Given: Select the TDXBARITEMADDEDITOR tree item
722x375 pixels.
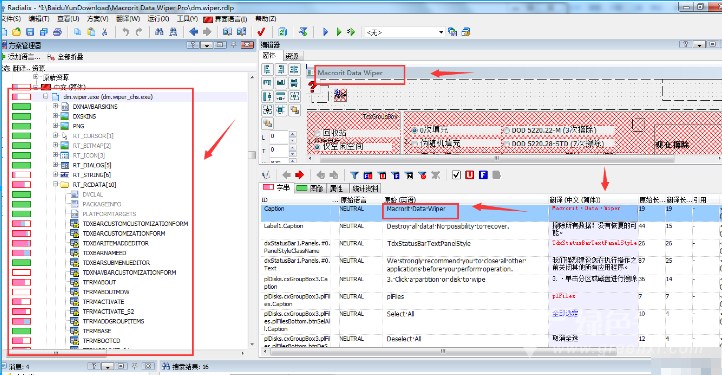Looking at the screenshot, I should pos(116,243).
